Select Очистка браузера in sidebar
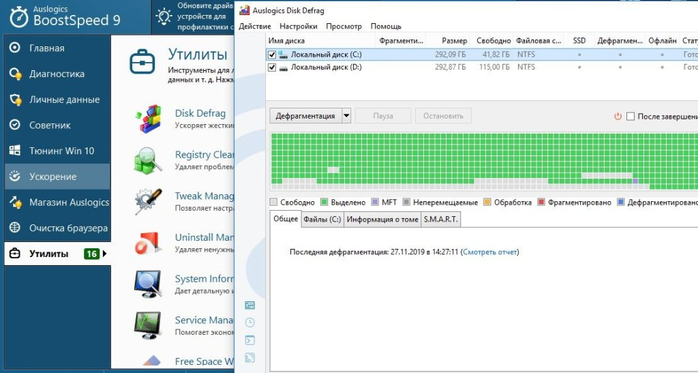 tap(57, 228)
